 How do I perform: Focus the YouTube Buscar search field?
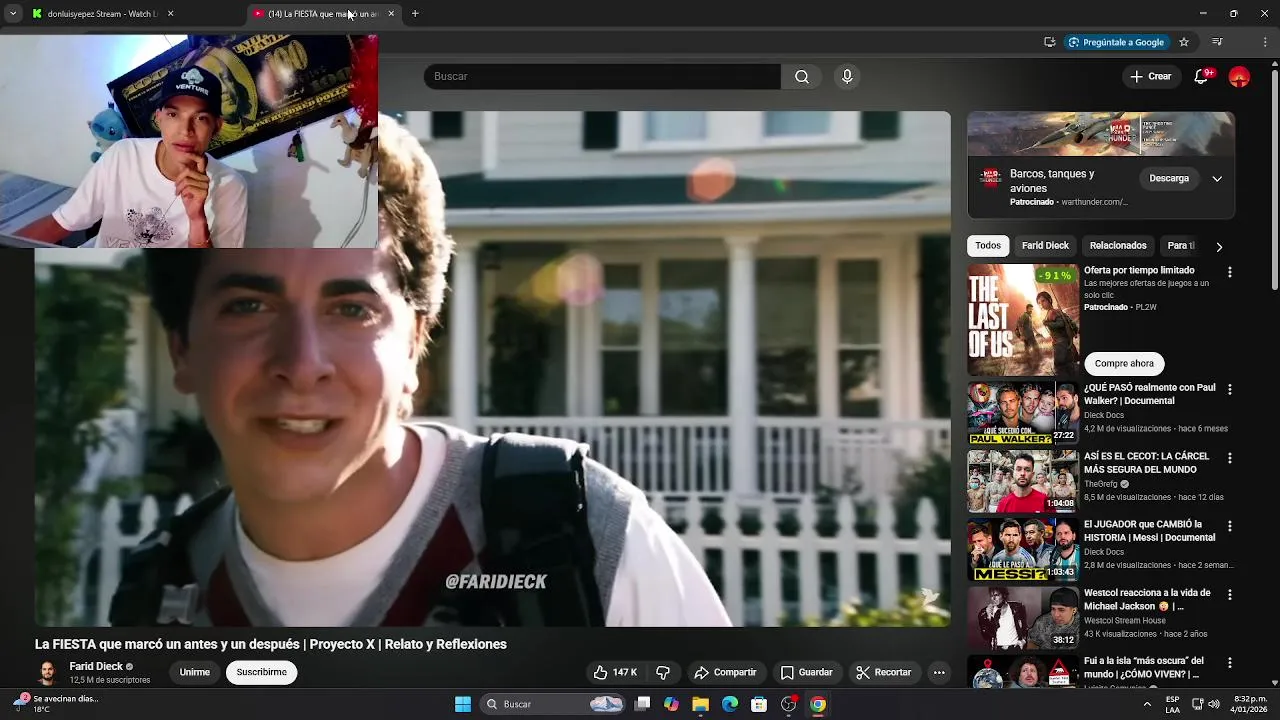coord(602,77)
